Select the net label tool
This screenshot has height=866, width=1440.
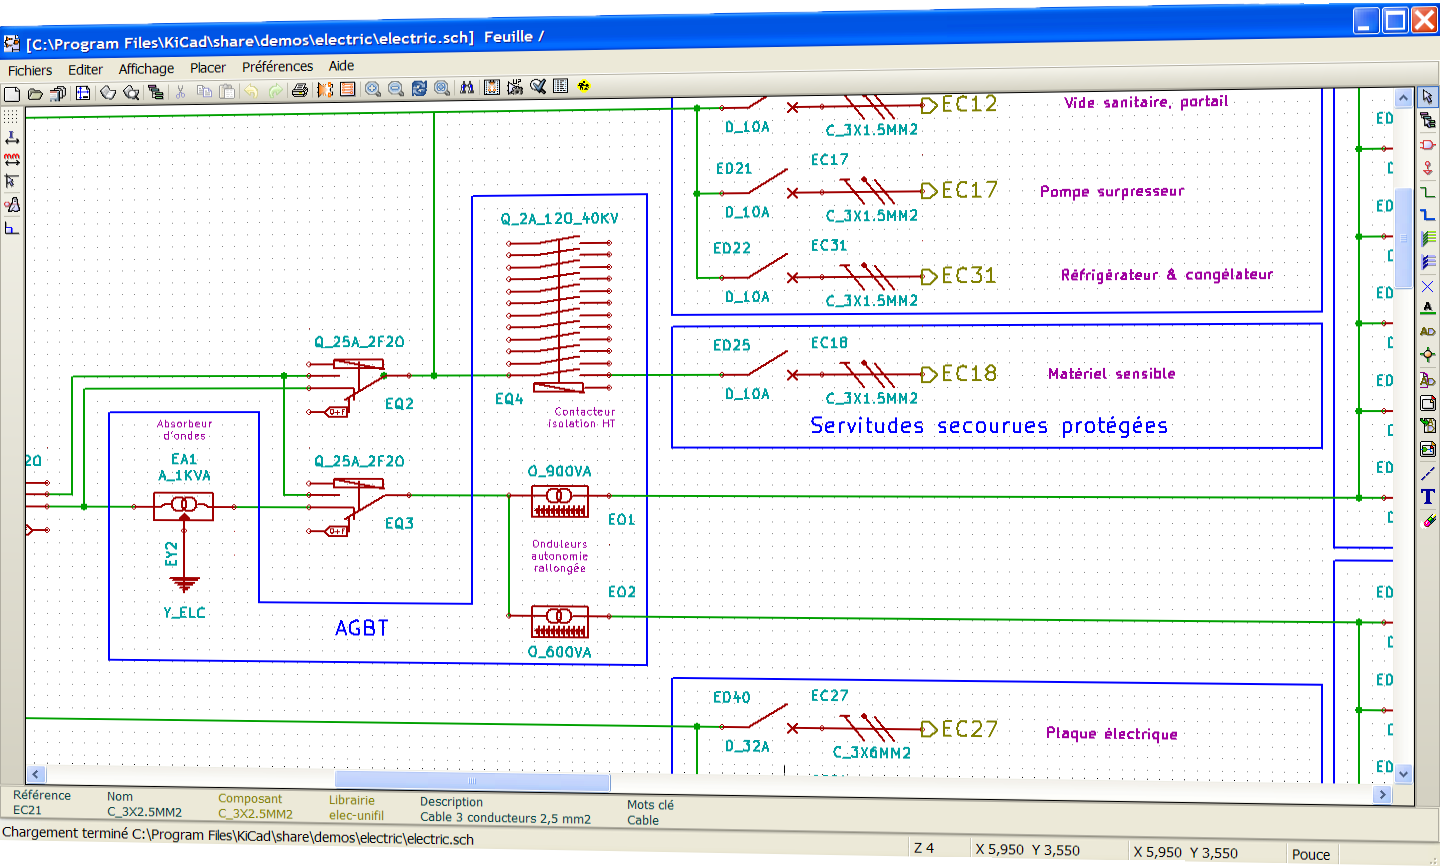(x=1428, y=308)
